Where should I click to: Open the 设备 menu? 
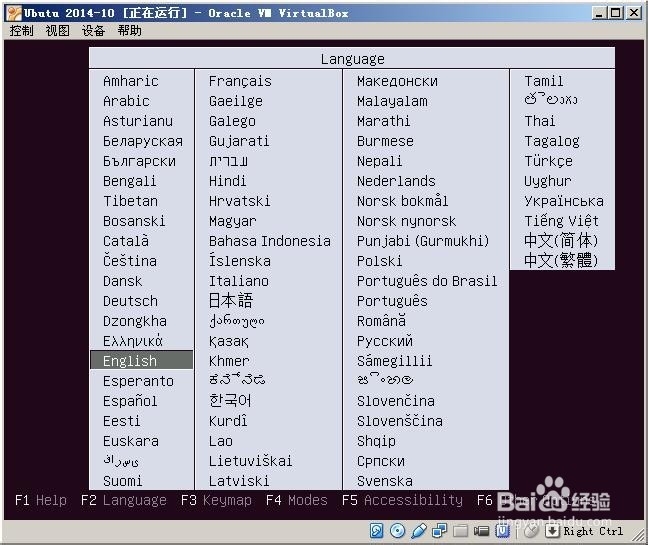[x=93, y=31]
